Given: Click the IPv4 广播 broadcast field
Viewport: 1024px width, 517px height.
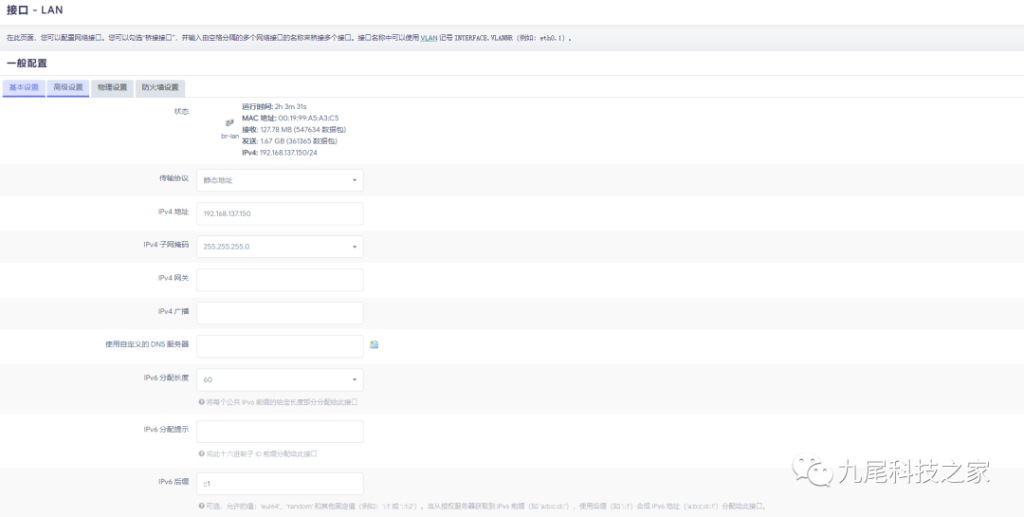Looking at the screenshot, I should tap(279, 312).
